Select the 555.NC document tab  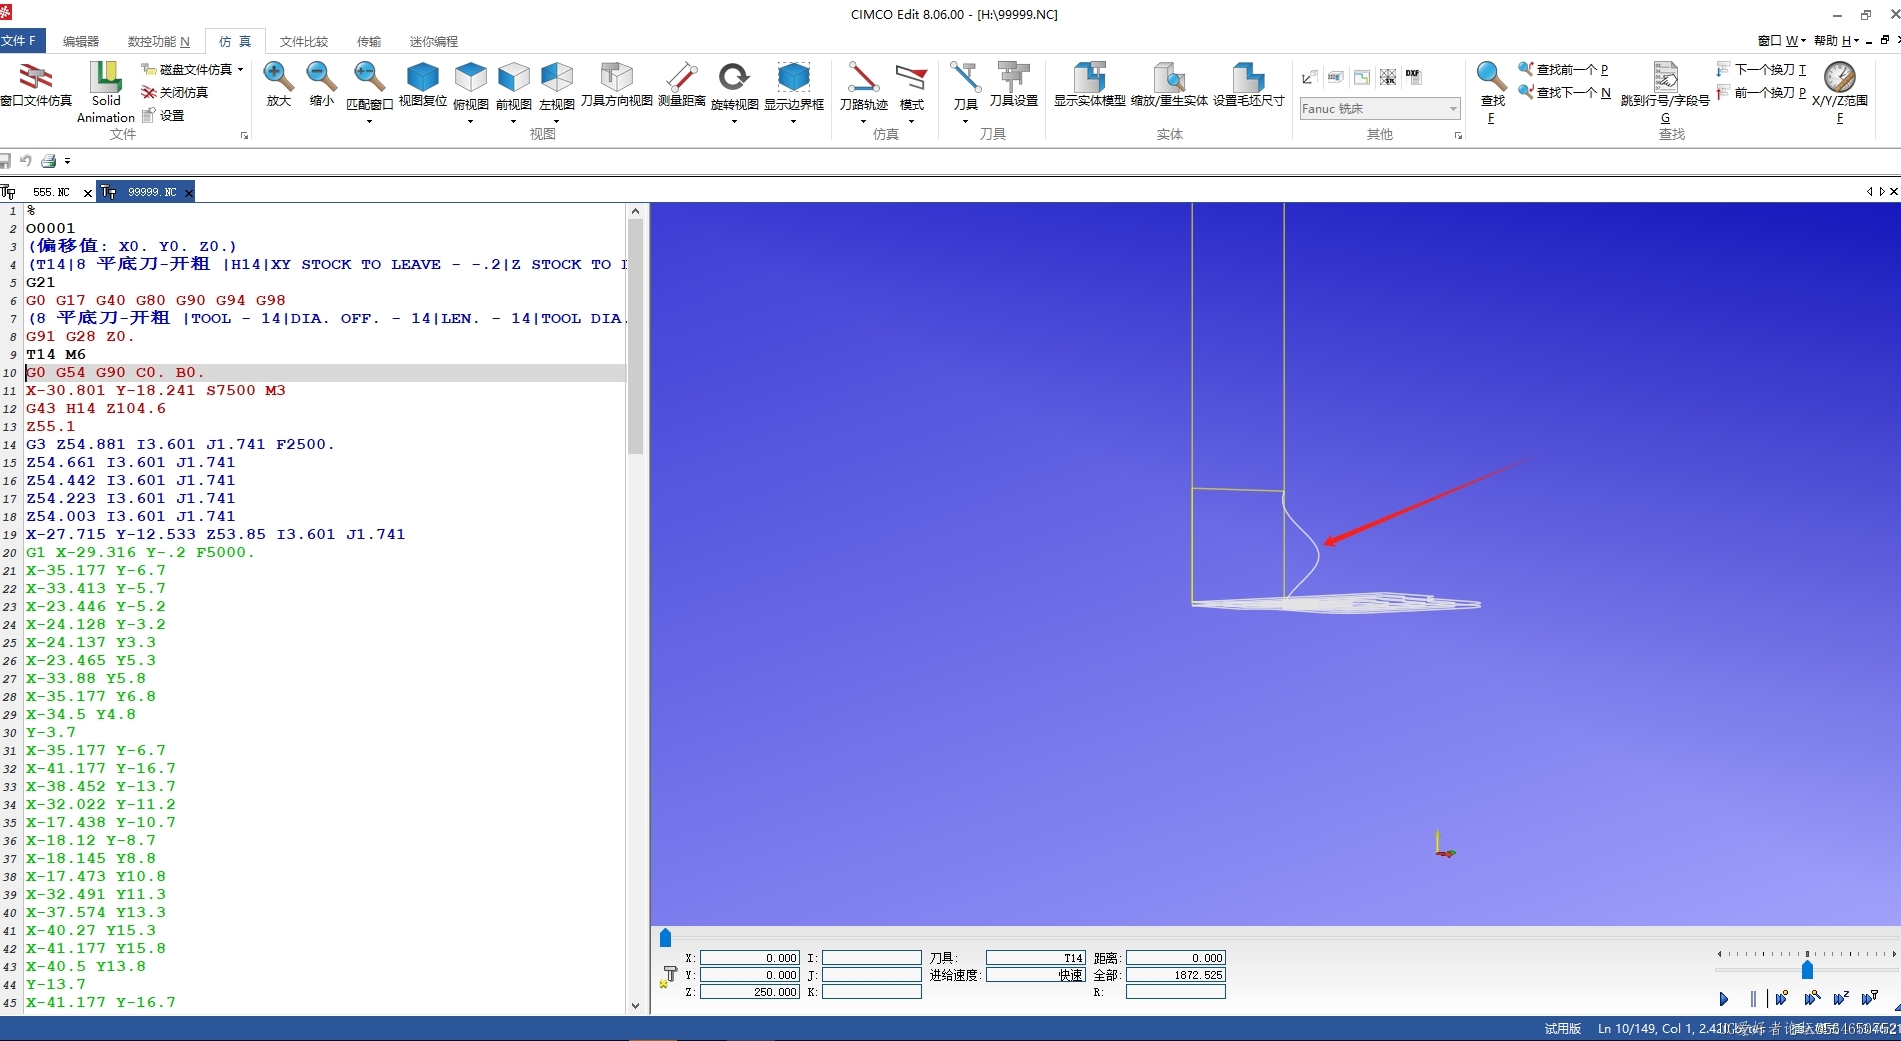[x=50, y=192]
